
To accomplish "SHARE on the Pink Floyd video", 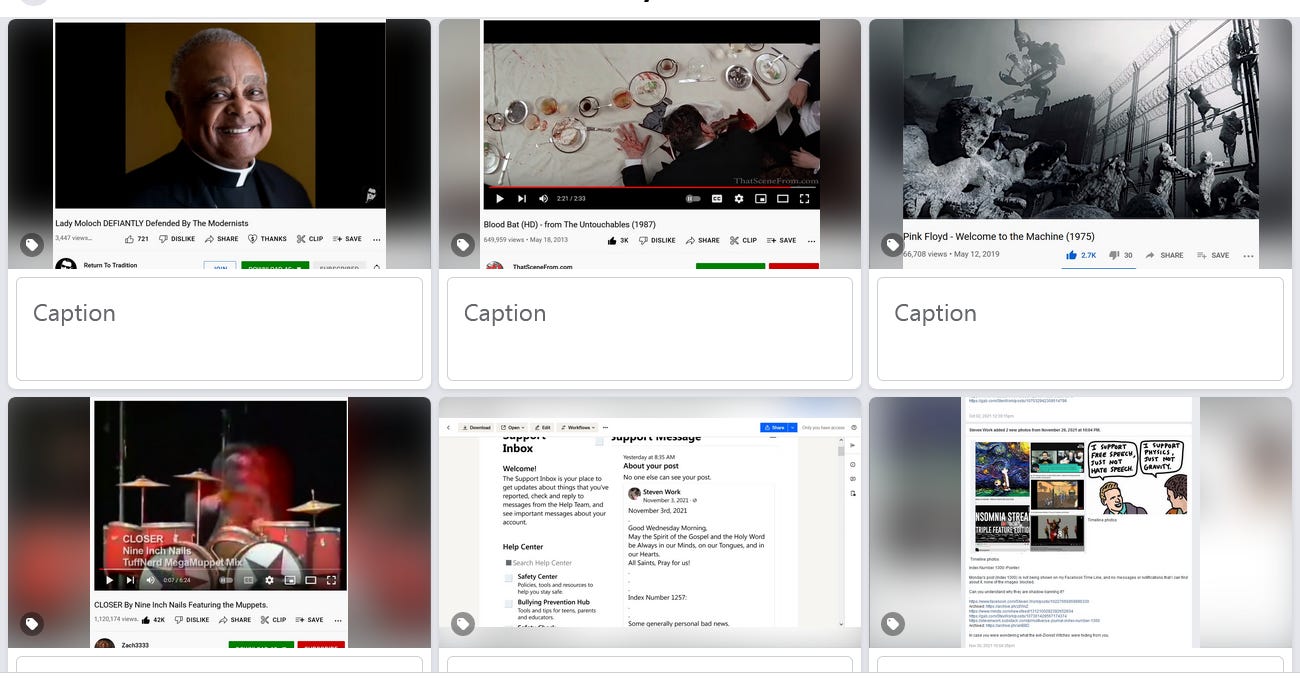I will [x=1165, y=255].
